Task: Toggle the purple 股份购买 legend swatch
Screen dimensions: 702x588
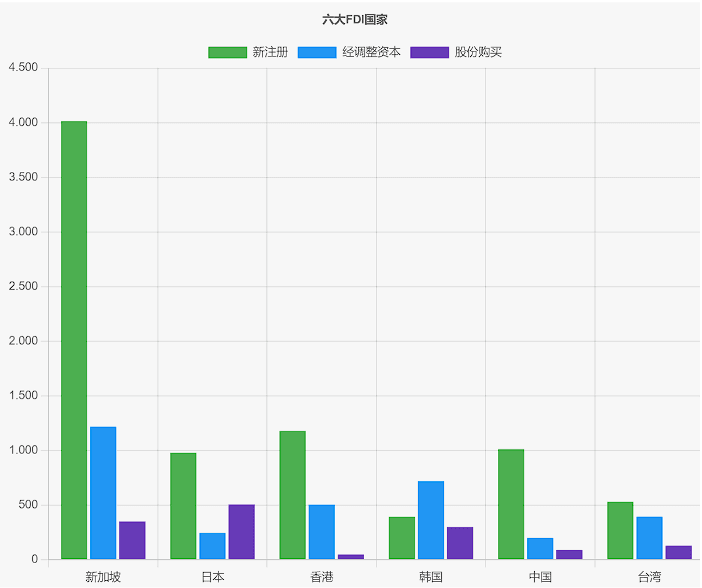Action: click(429, 52)
